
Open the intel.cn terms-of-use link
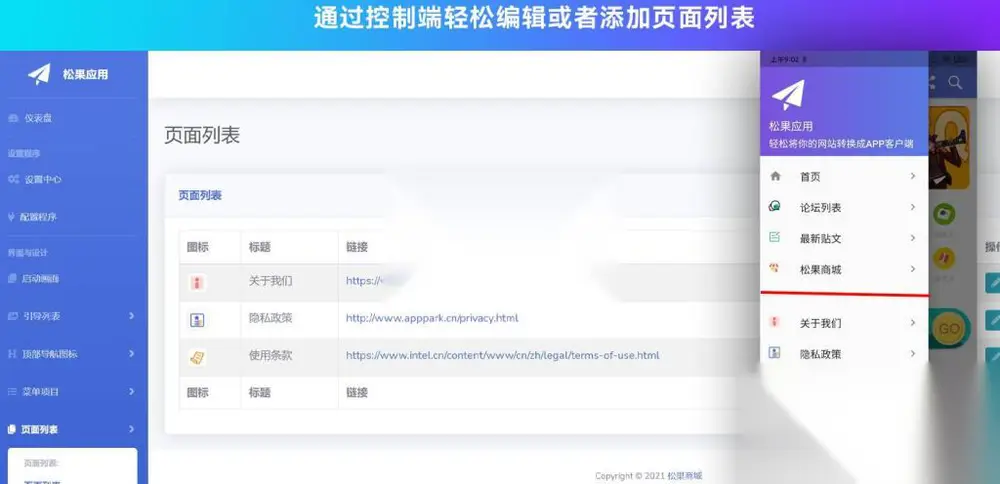pyautogui.click(x=503, y=355)
